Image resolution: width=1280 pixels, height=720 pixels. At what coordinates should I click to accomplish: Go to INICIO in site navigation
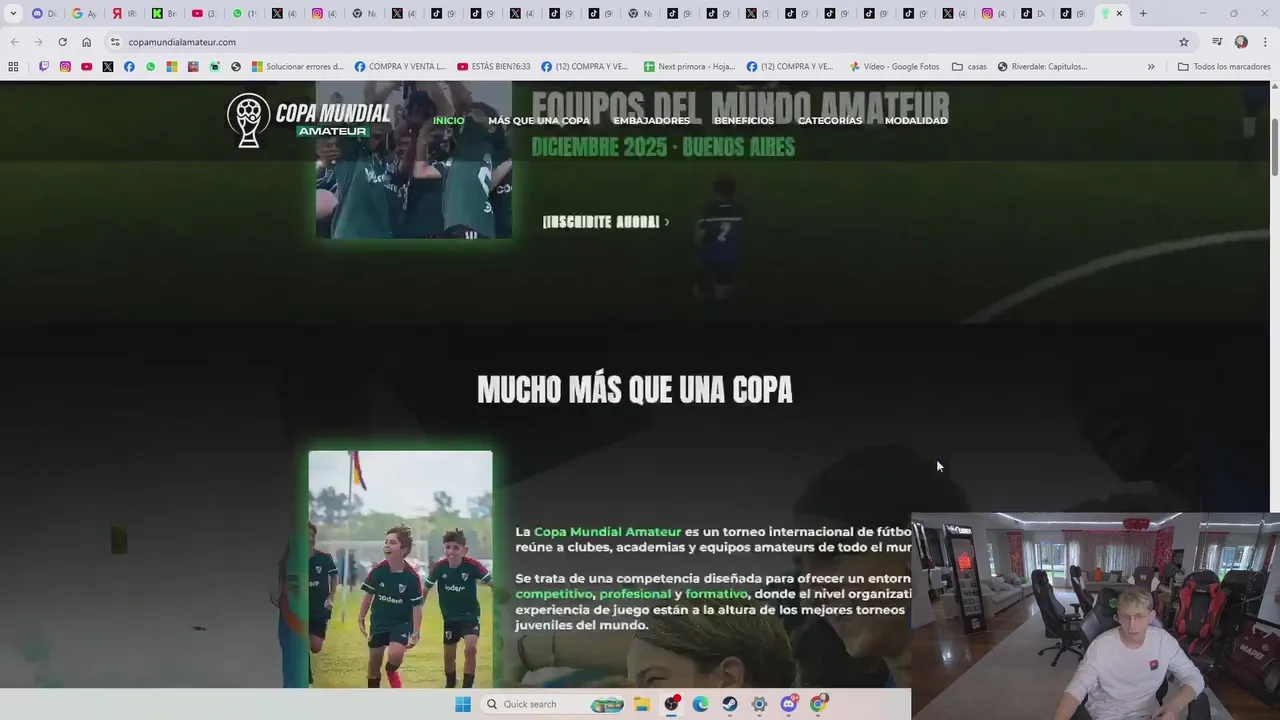point(448,121)
